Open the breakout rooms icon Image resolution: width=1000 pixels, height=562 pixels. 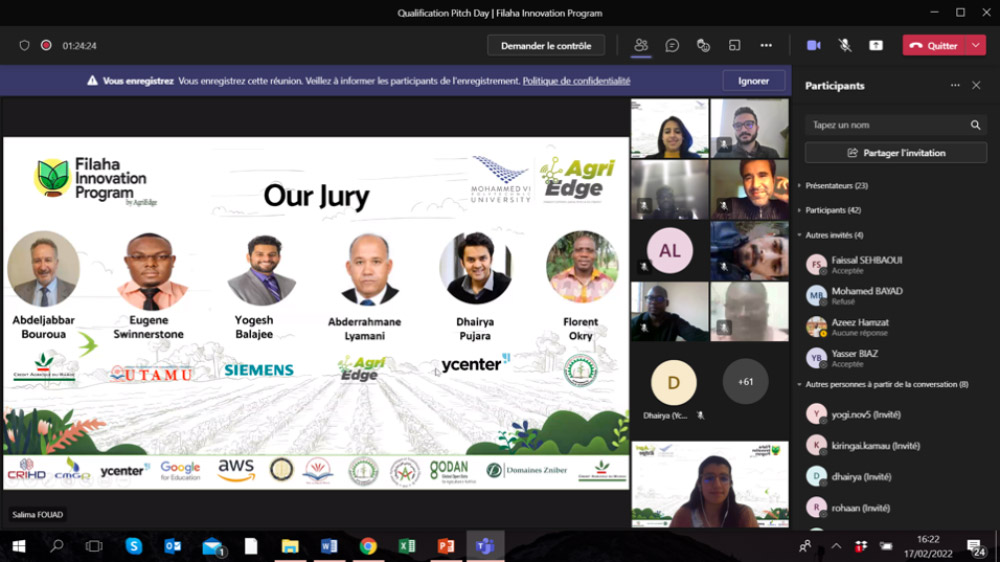(734, 45)
